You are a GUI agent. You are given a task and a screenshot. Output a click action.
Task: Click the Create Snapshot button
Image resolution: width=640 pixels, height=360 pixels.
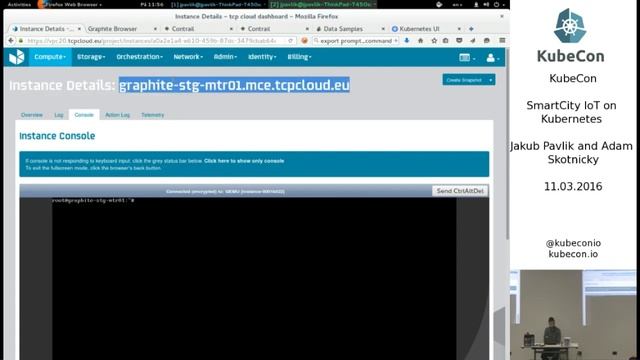click(464, 80)
